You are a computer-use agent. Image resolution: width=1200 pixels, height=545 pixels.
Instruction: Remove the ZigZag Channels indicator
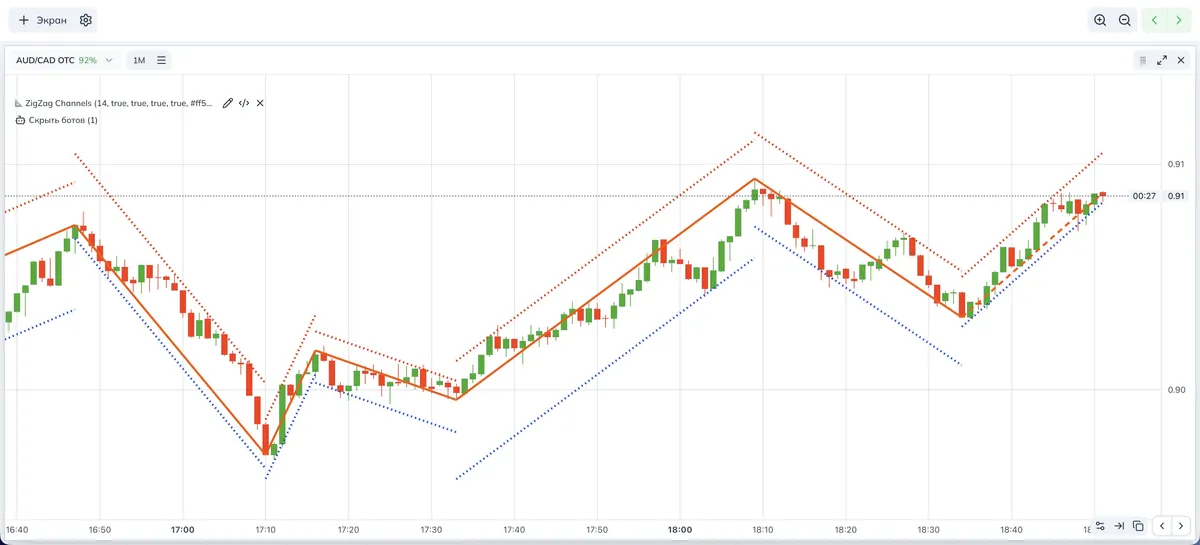[x=260, y=103]
